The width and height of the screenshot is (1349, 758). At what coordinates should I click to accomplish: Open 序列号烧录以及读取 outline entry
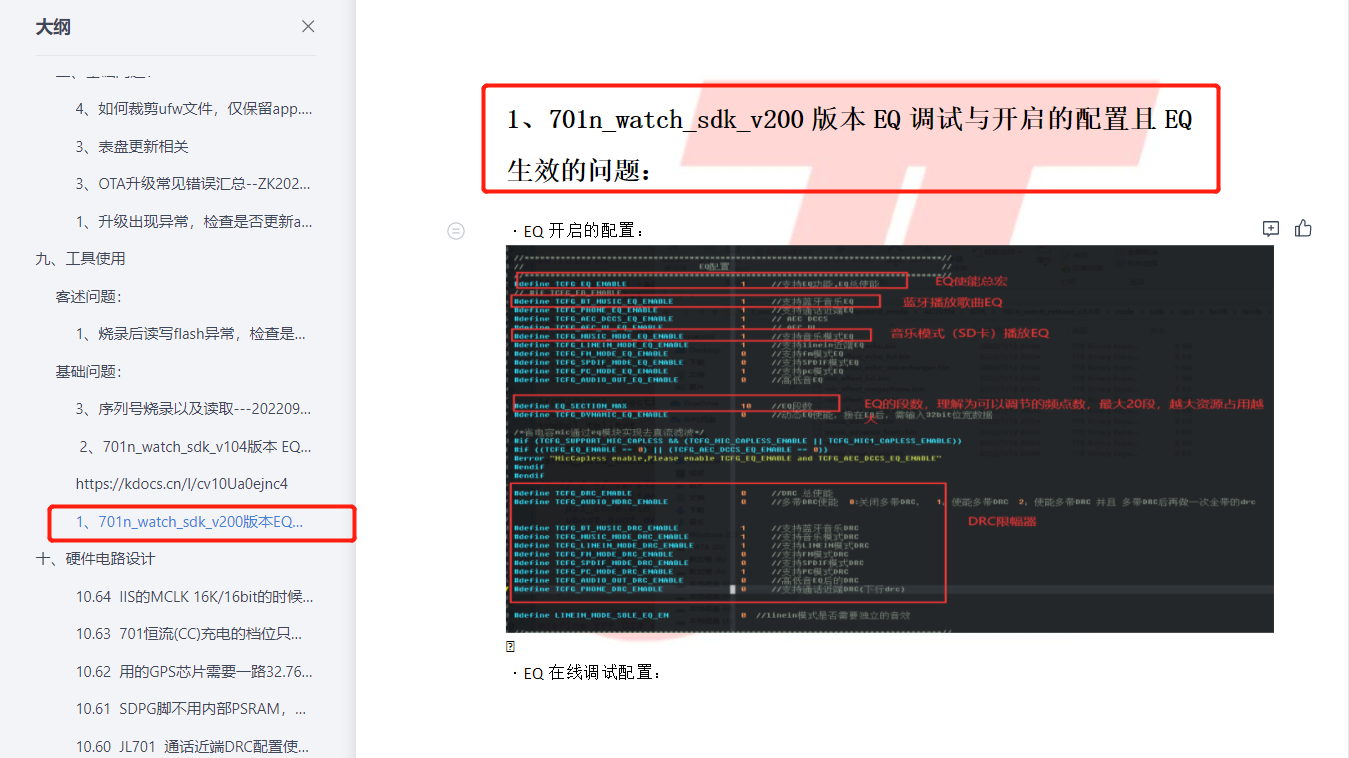tap(193, 409)
